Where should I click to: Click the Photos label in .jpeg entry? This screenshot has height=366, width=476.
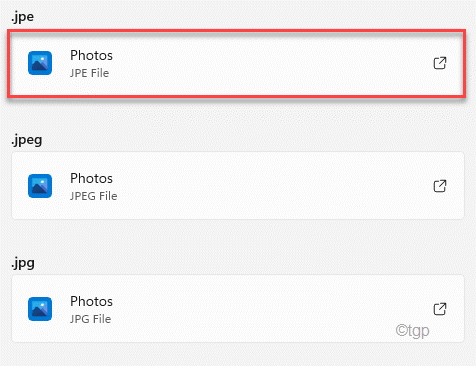pyautogui.click(x=91, y=178)
